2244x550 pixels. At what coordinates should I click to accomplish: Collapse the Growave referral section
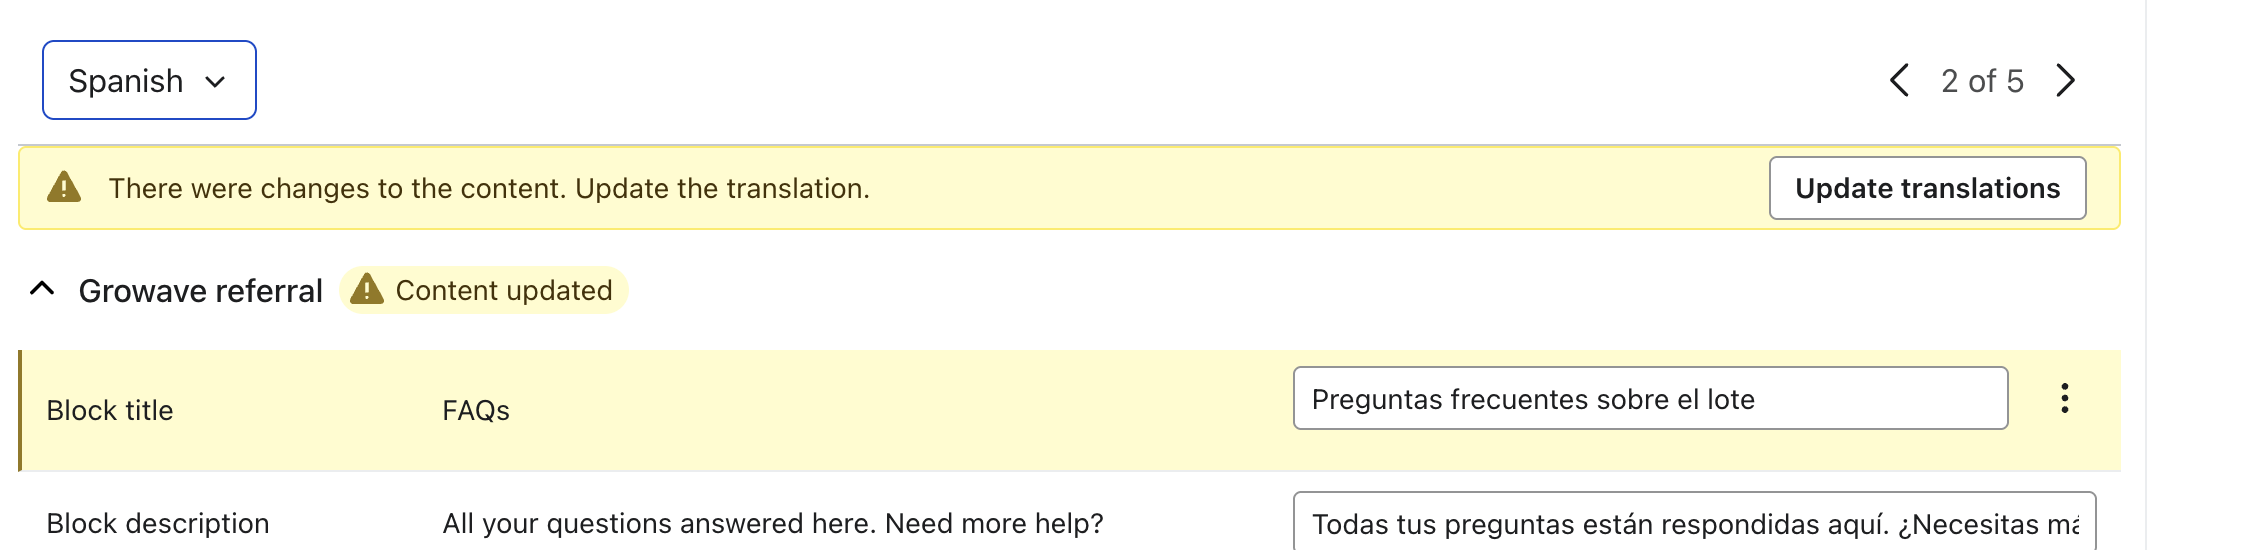[42, 289]
